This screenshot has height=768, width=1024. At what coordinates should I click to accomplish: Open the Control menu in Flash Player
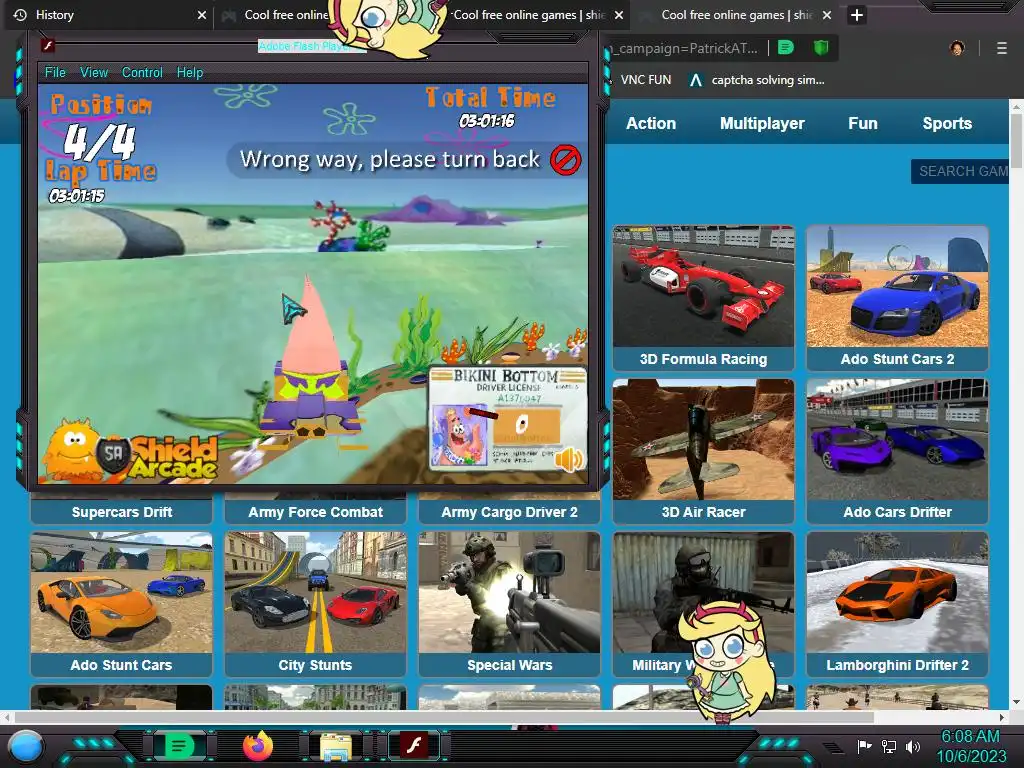tap(142, 72)
